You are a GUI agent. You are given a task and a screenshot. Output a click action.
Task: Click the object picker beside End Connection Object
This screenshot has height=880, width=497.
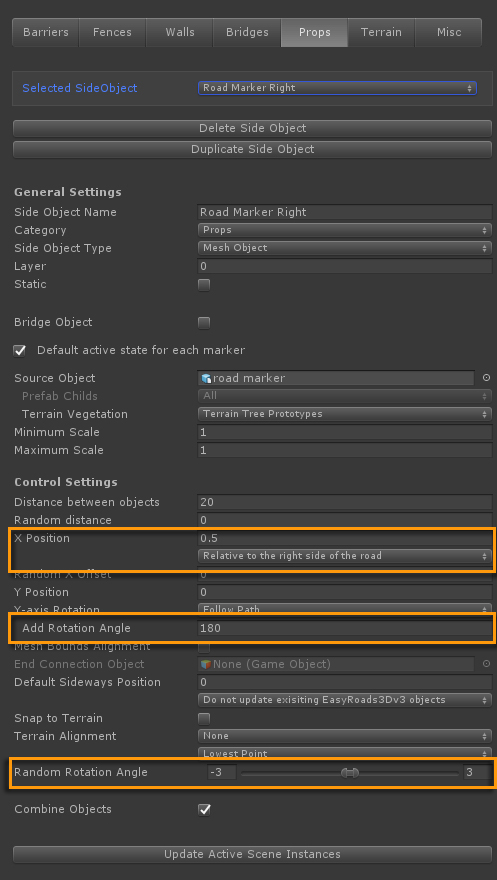[486, 664]
